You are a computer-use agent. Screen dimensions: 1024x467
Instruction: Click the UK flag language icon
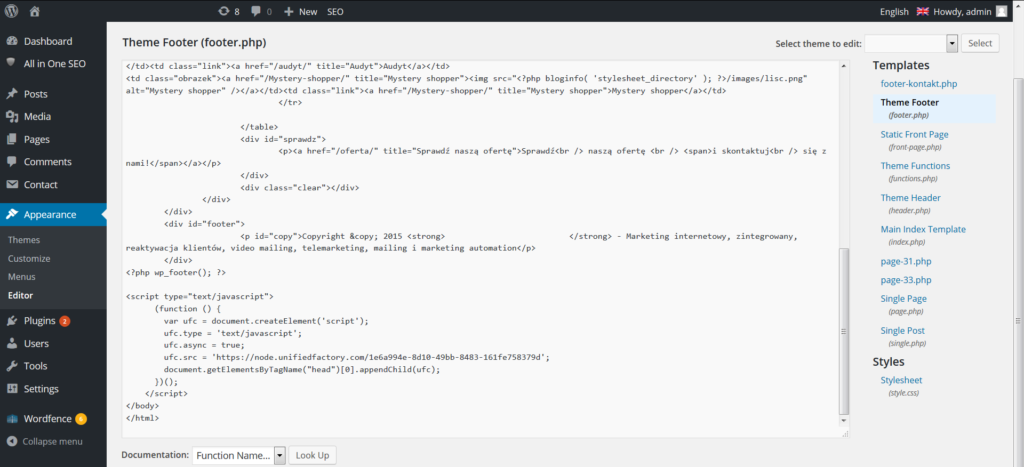tap(922, 11)
